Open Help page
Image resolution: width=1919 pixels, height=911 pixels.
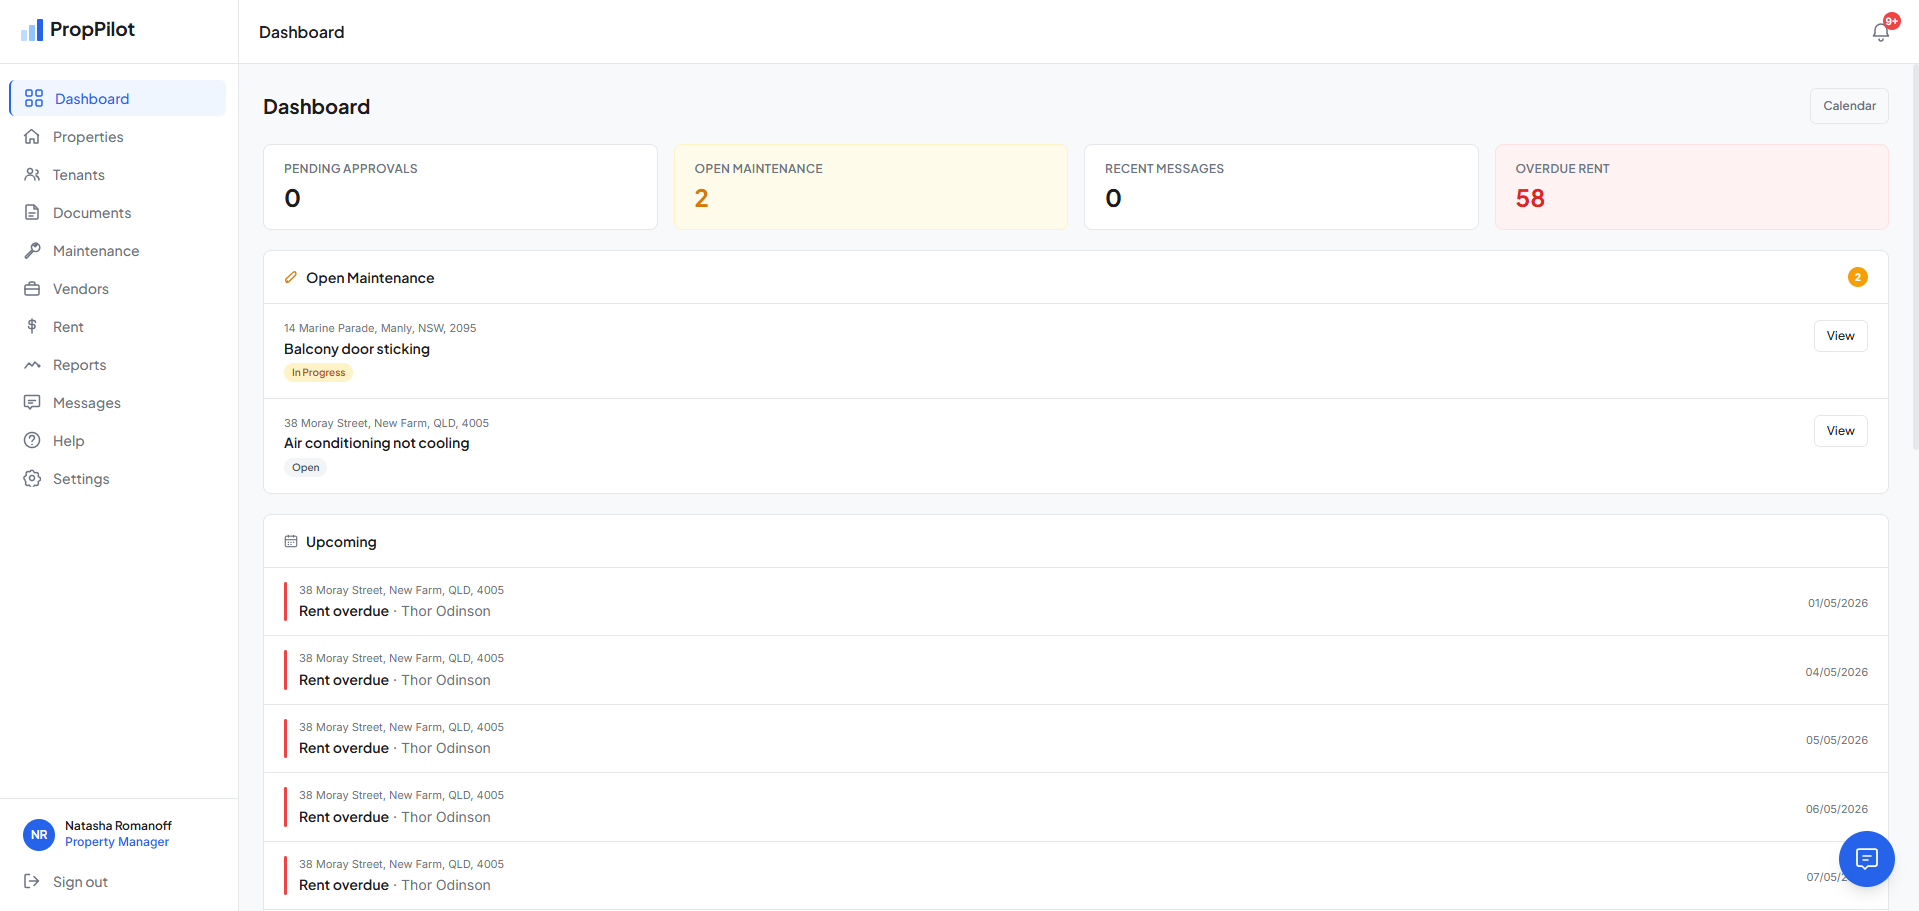click(x=118, y=440)
